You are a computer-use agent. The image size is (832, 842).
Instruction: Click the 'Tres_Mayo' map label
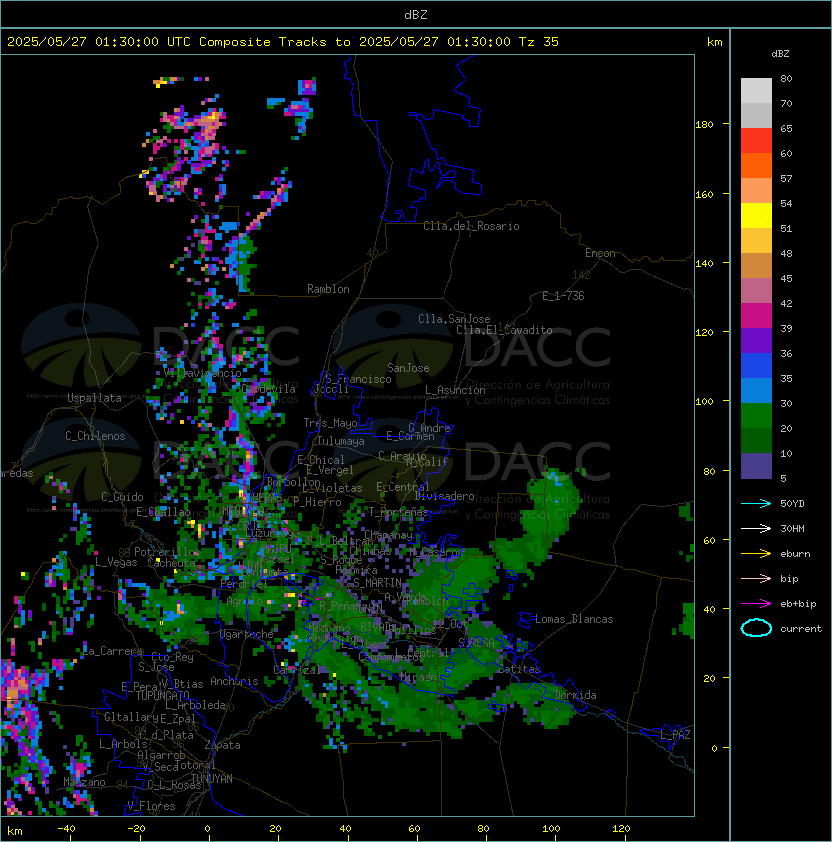pos(330,423)
